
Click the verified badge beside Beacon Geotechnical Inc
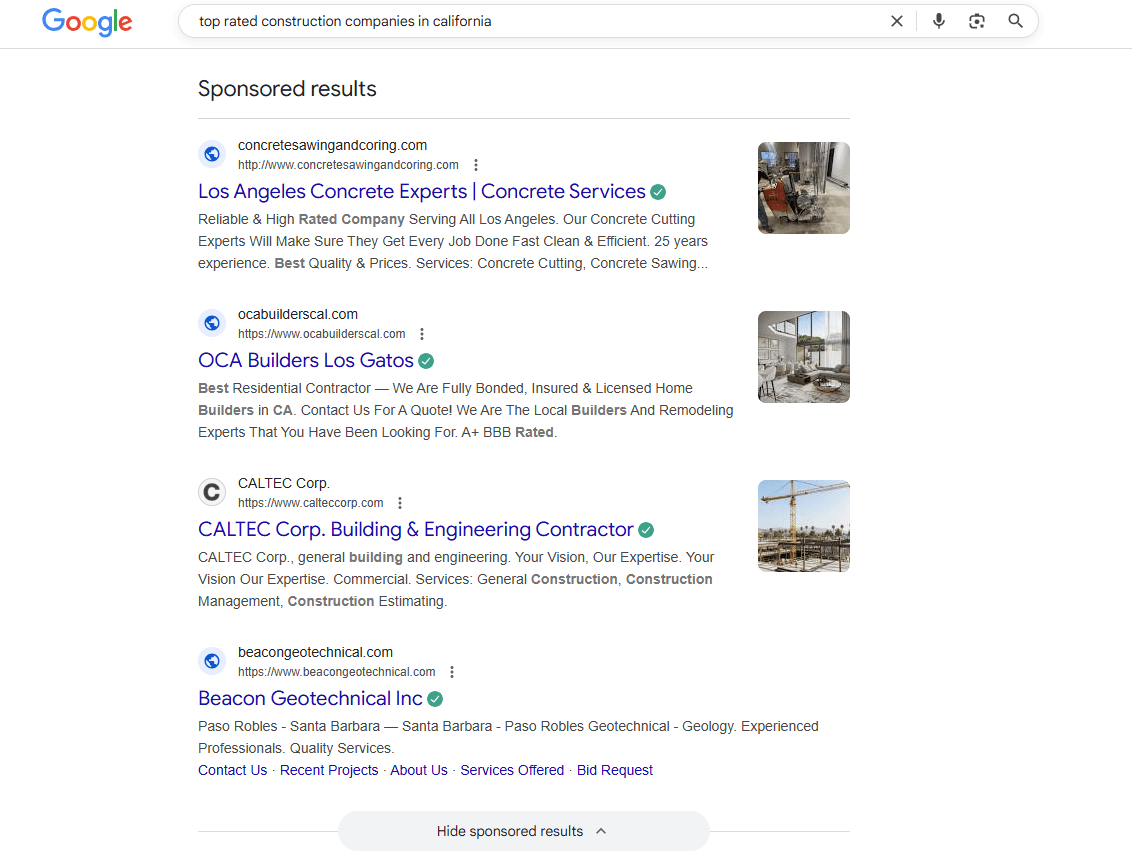tap(435, 698)
